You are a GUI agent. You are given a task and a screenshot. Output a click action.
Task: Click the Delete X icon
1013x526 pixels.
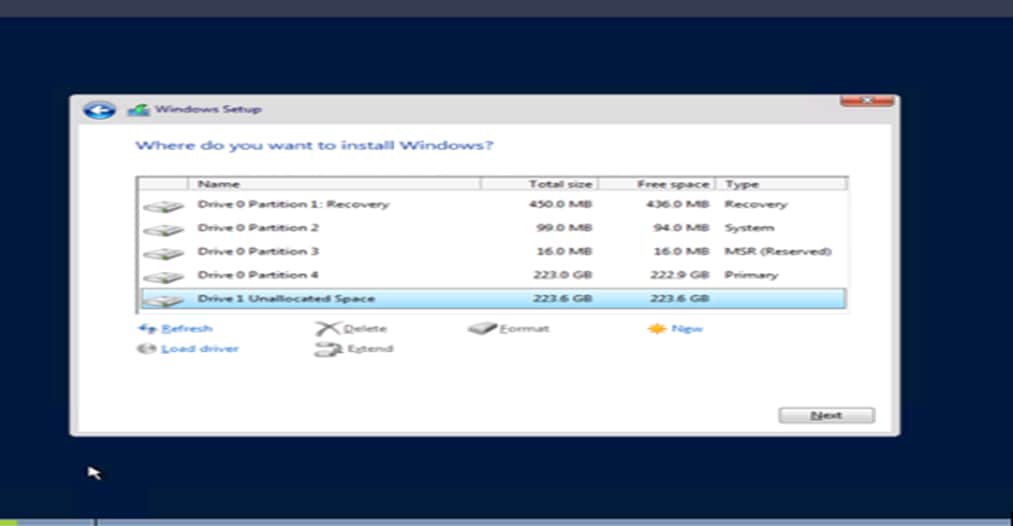[x=328, y=328]
